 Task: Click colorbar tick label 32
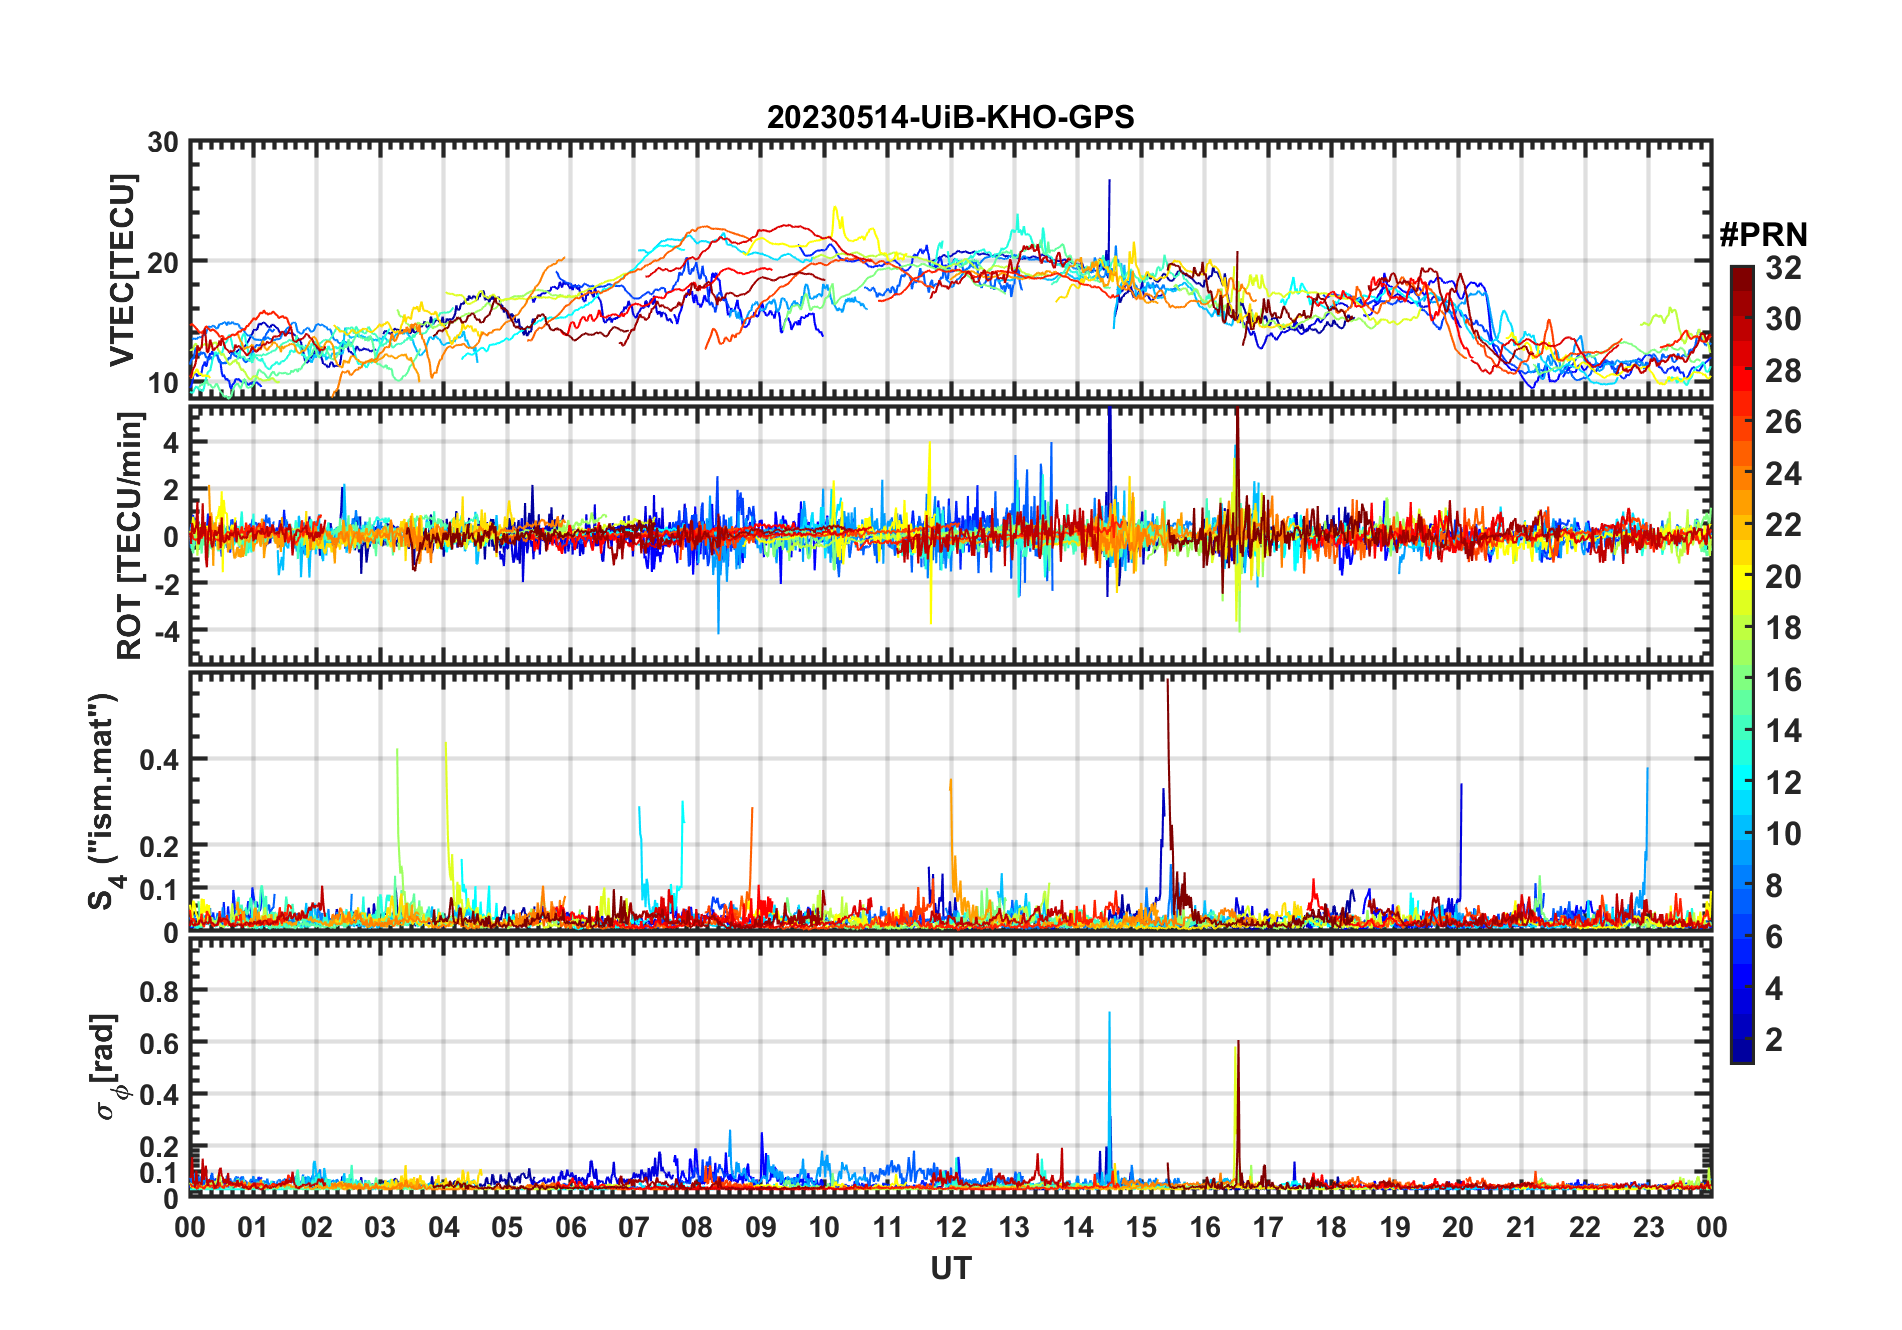click(1783, 268)
